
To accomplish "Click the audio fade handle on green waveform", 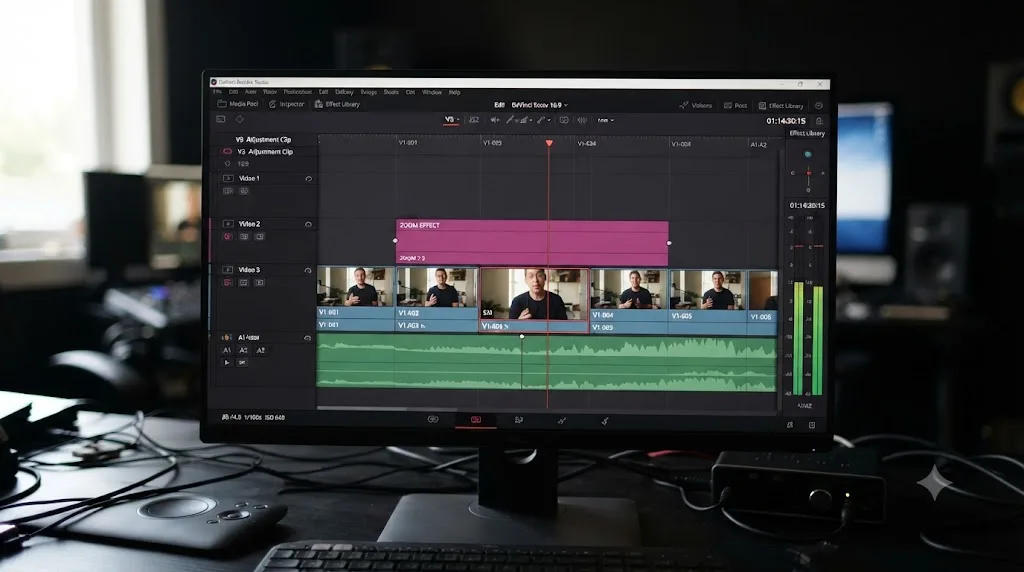I will point(521,336).
